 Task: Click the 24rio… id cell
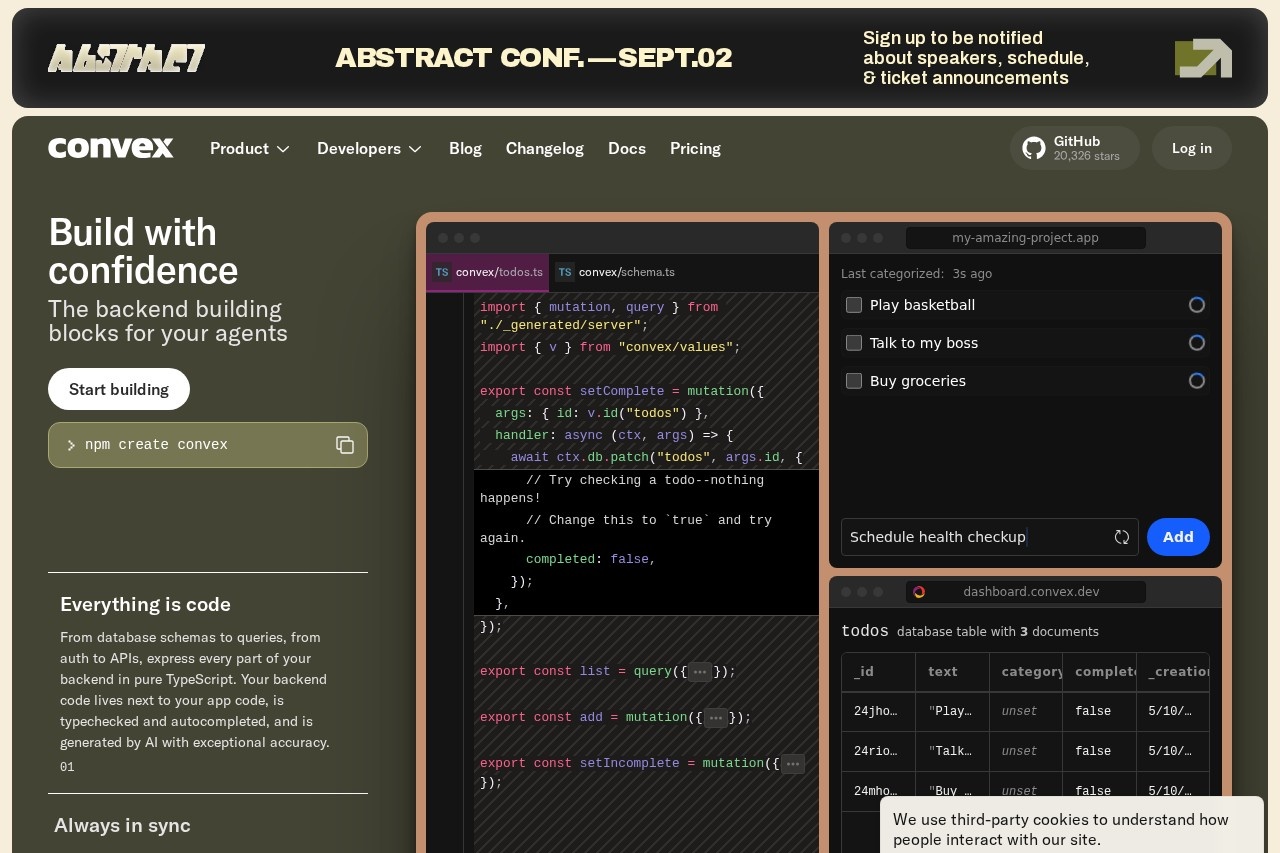pyautogui.click(x=878, y=751)
